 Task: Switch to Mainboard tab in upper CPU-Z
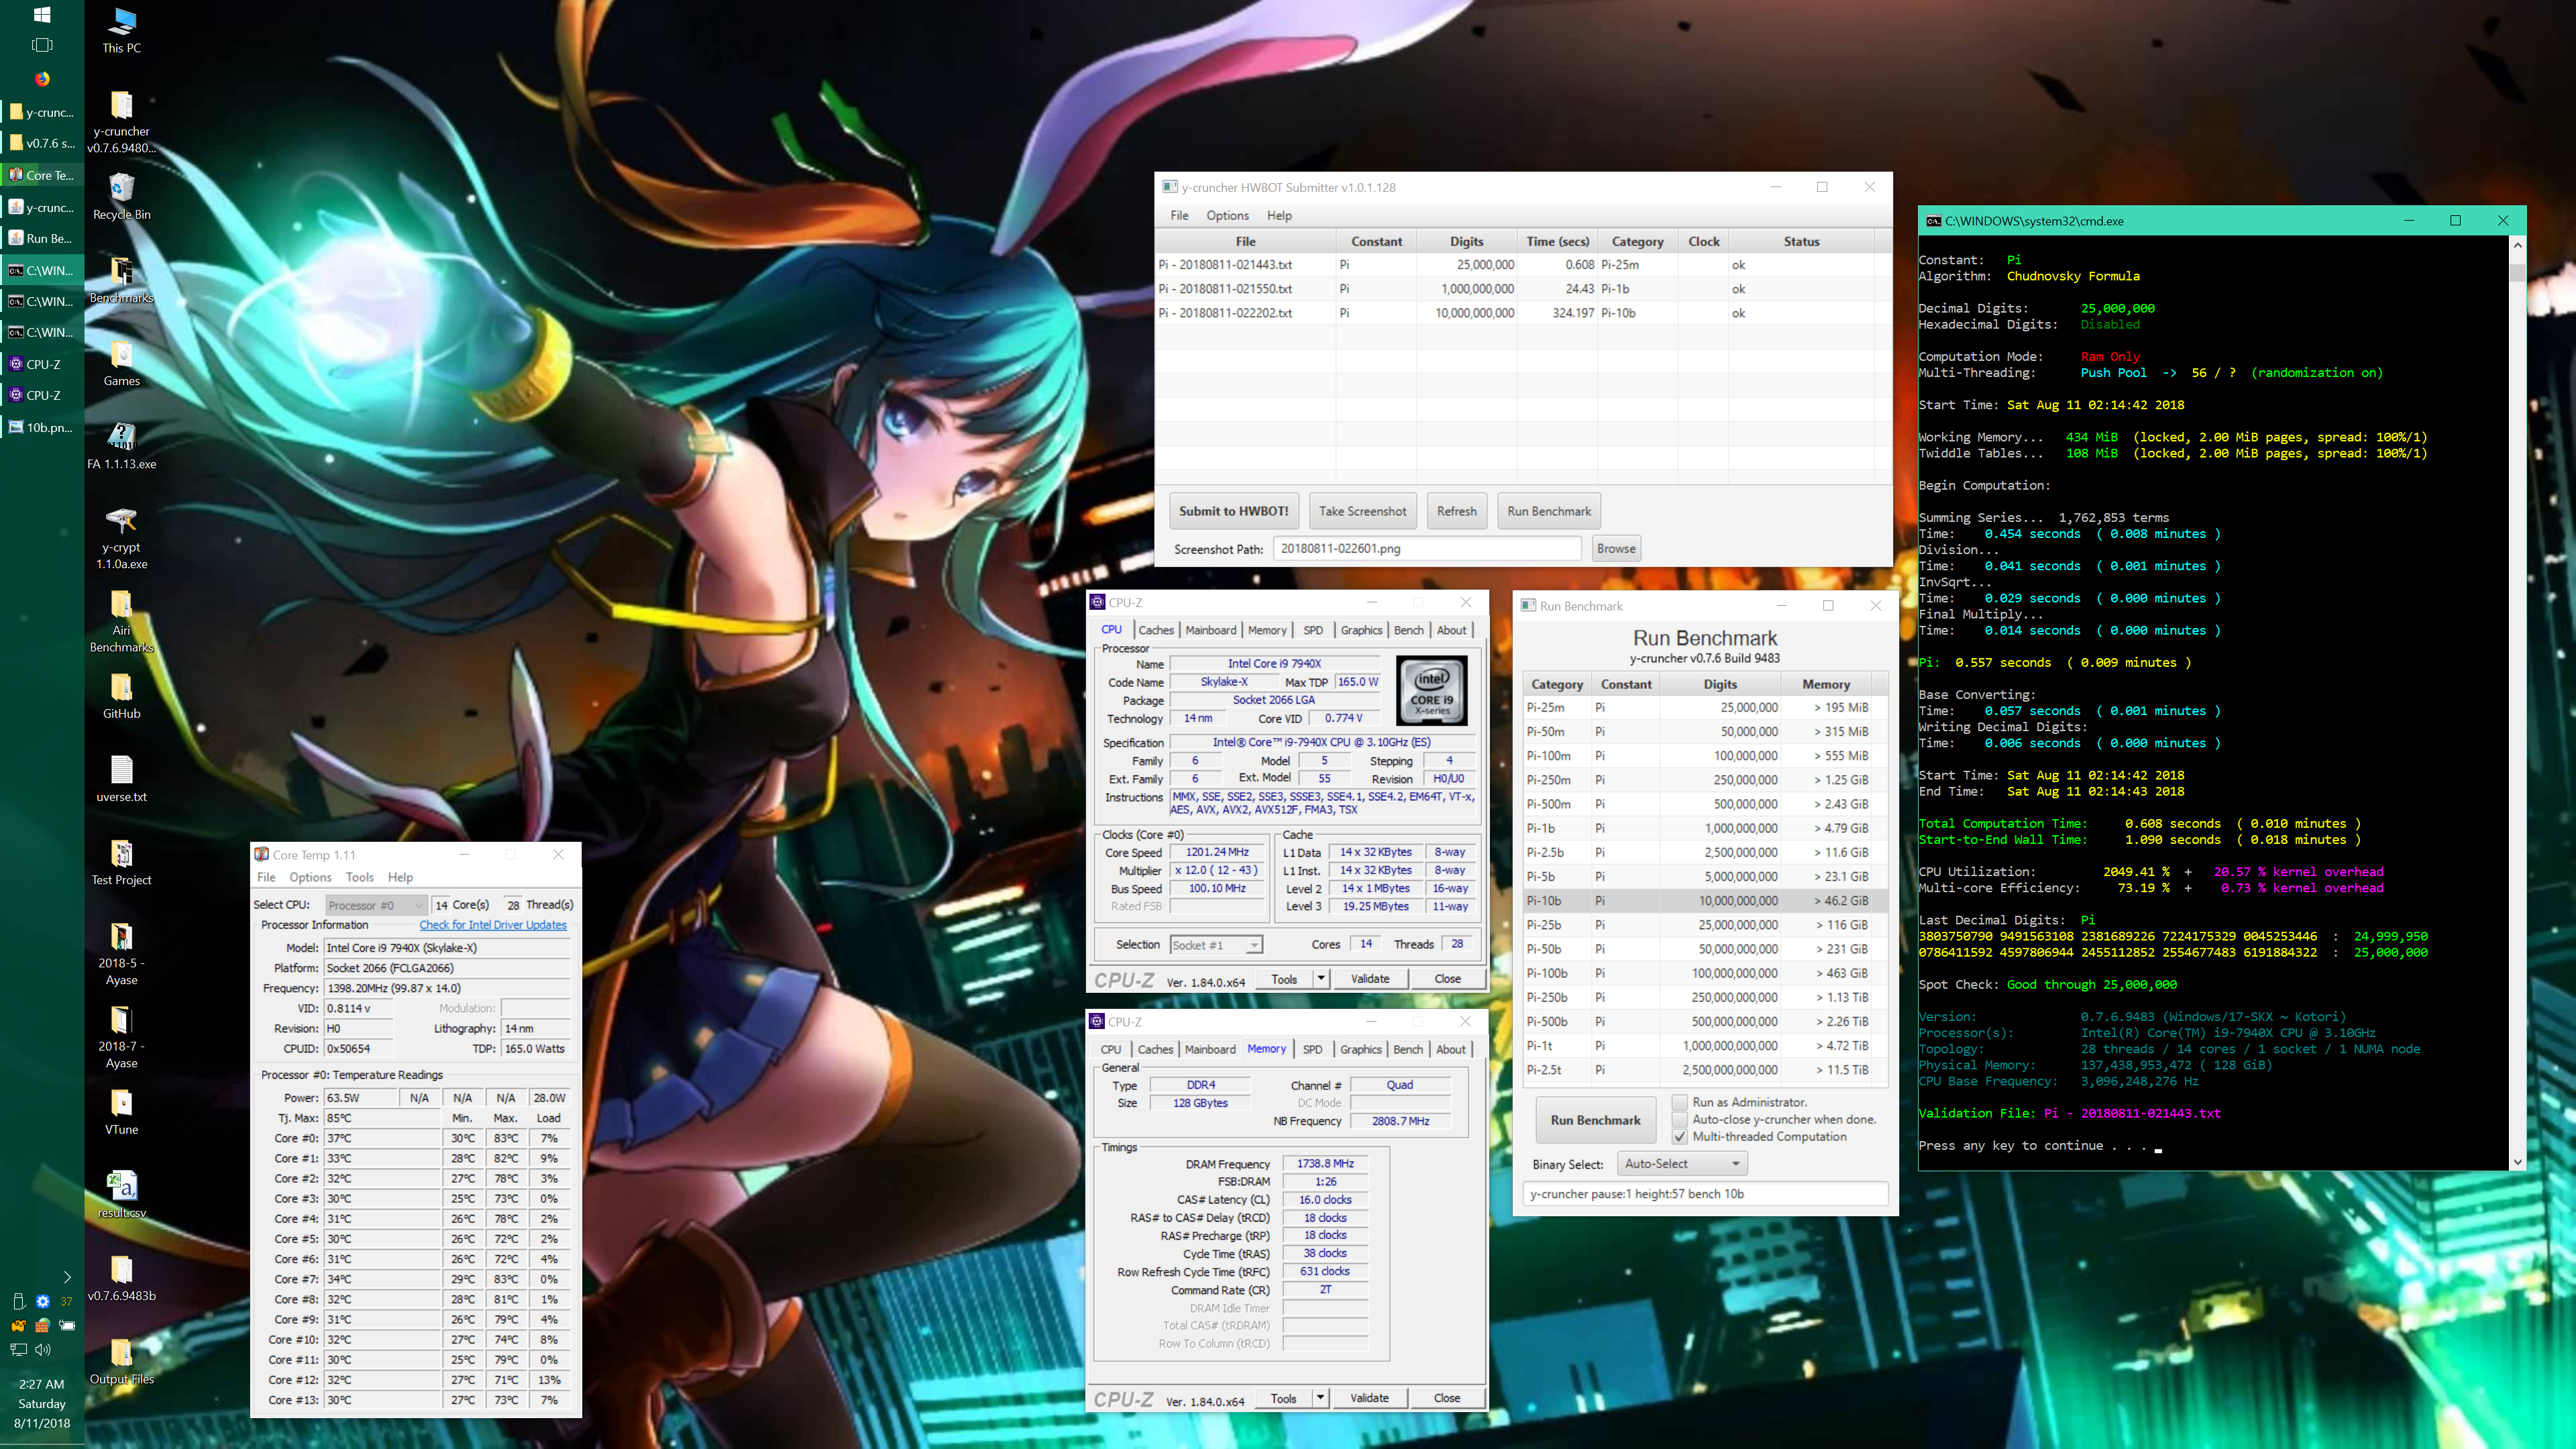pyautogui.click(x=1211, y=630)
